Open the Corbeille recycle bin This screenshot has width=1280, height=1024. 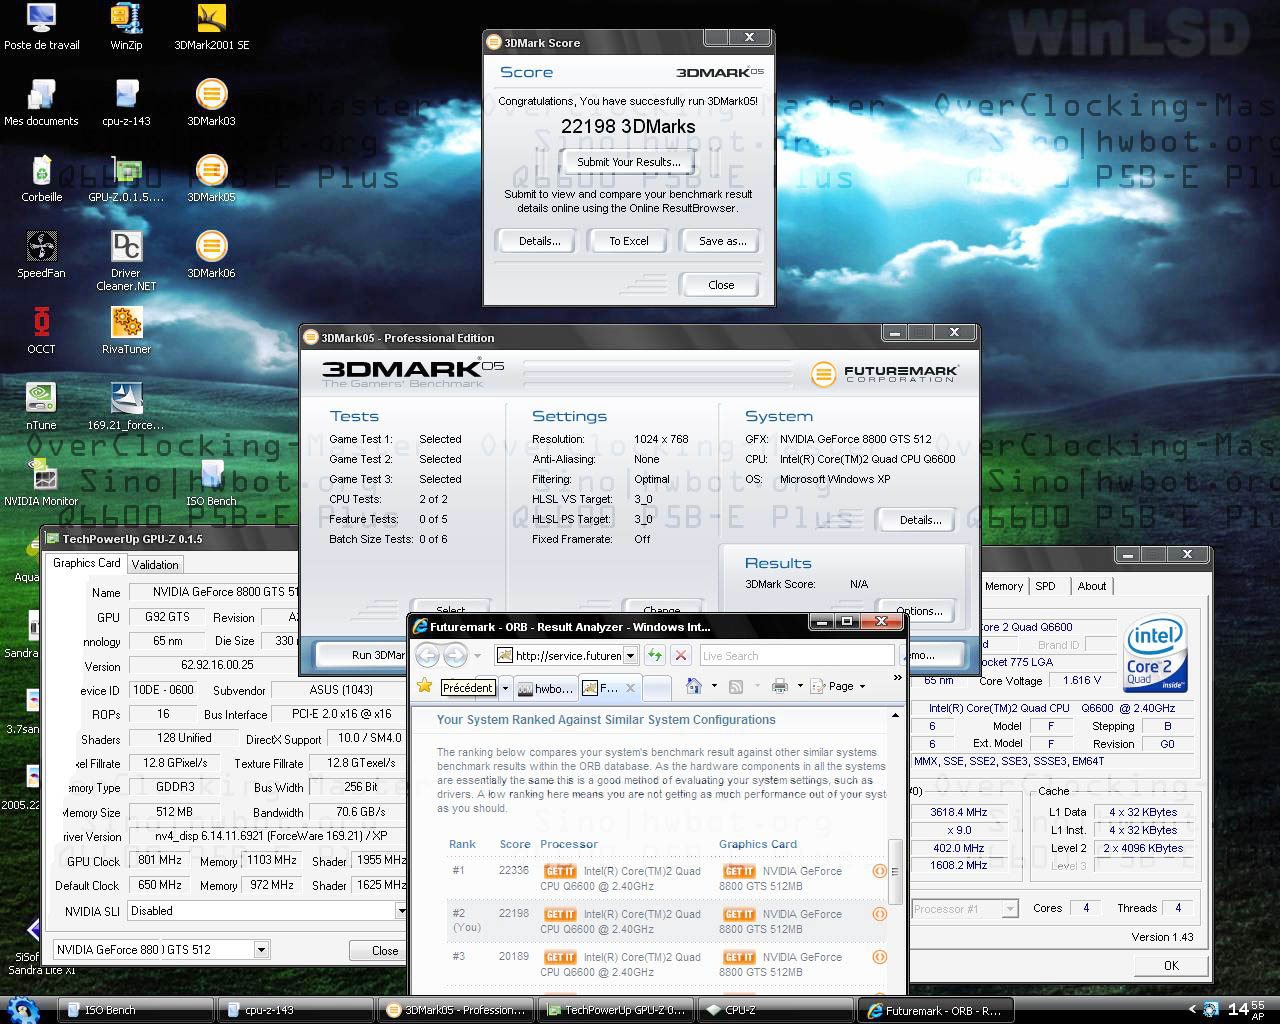(42, 179)
